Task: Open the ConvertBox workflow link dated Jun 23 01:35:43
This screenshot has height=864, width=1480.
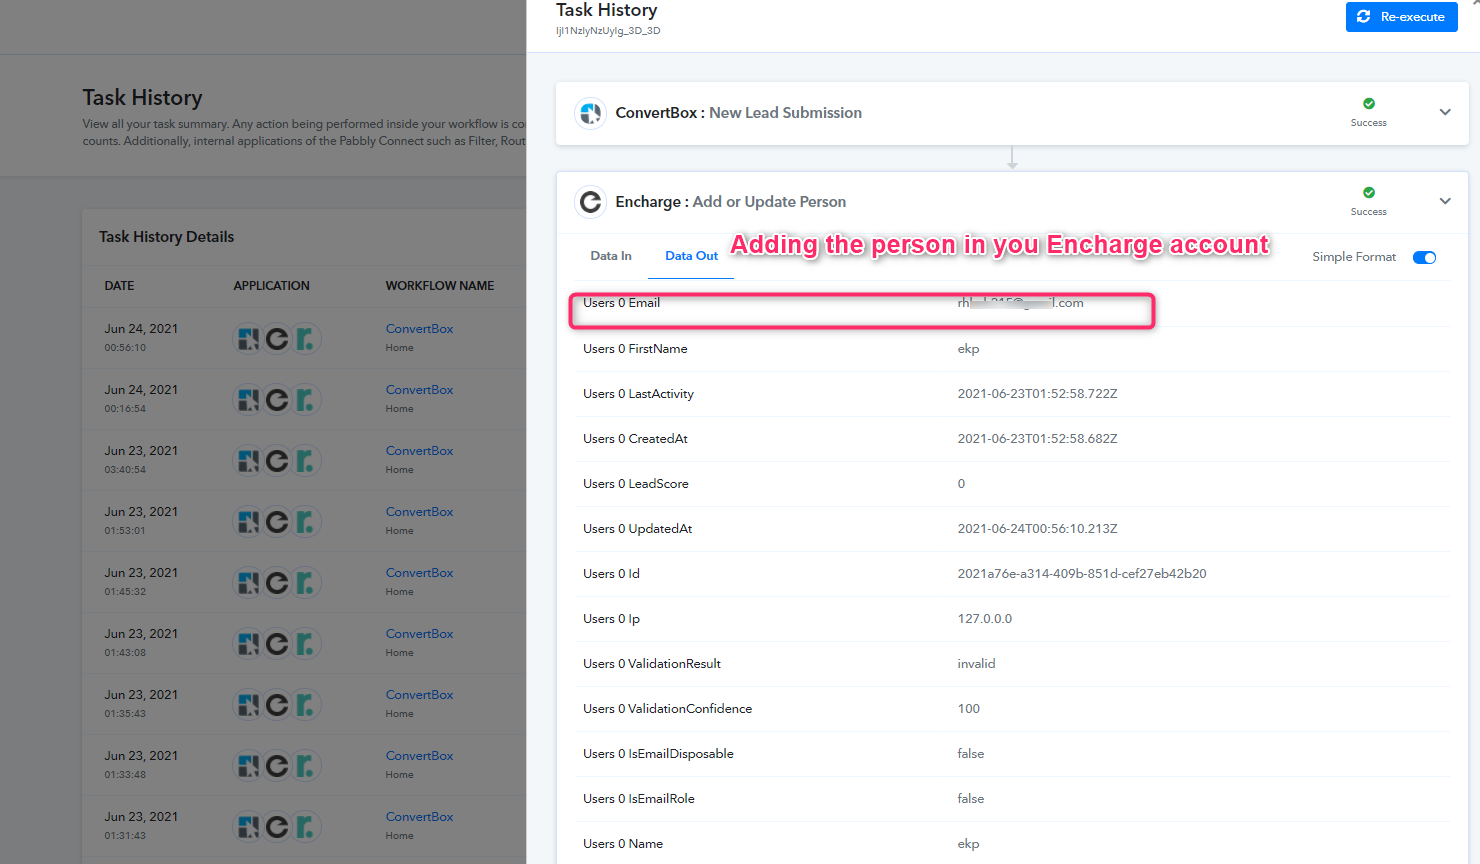Action: pyautogui.click(x=420, y=695)
